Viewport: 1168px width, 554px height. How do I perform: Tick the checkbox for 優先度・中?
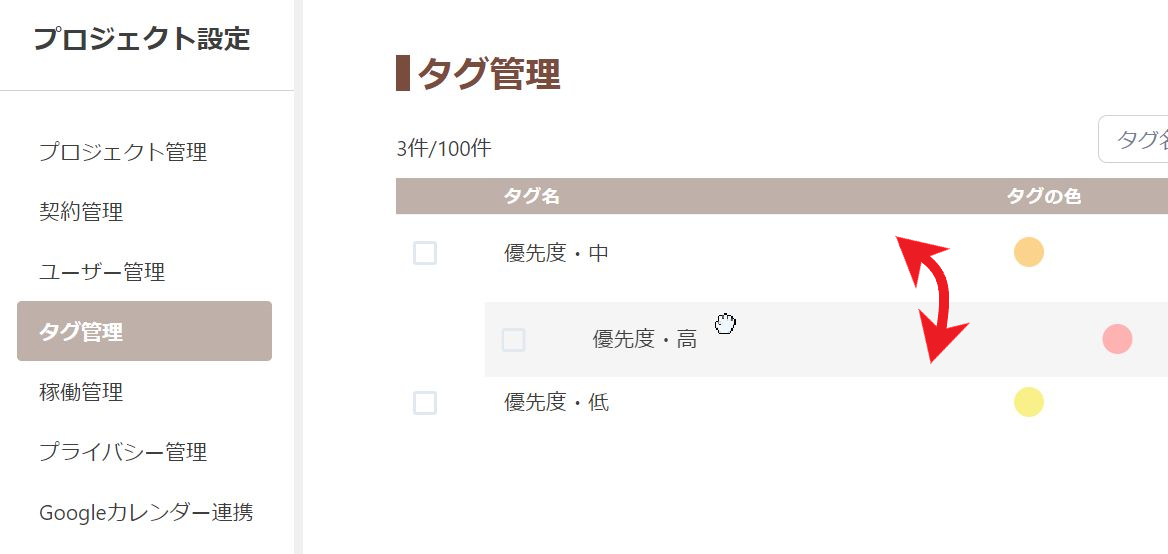[425, 253]
